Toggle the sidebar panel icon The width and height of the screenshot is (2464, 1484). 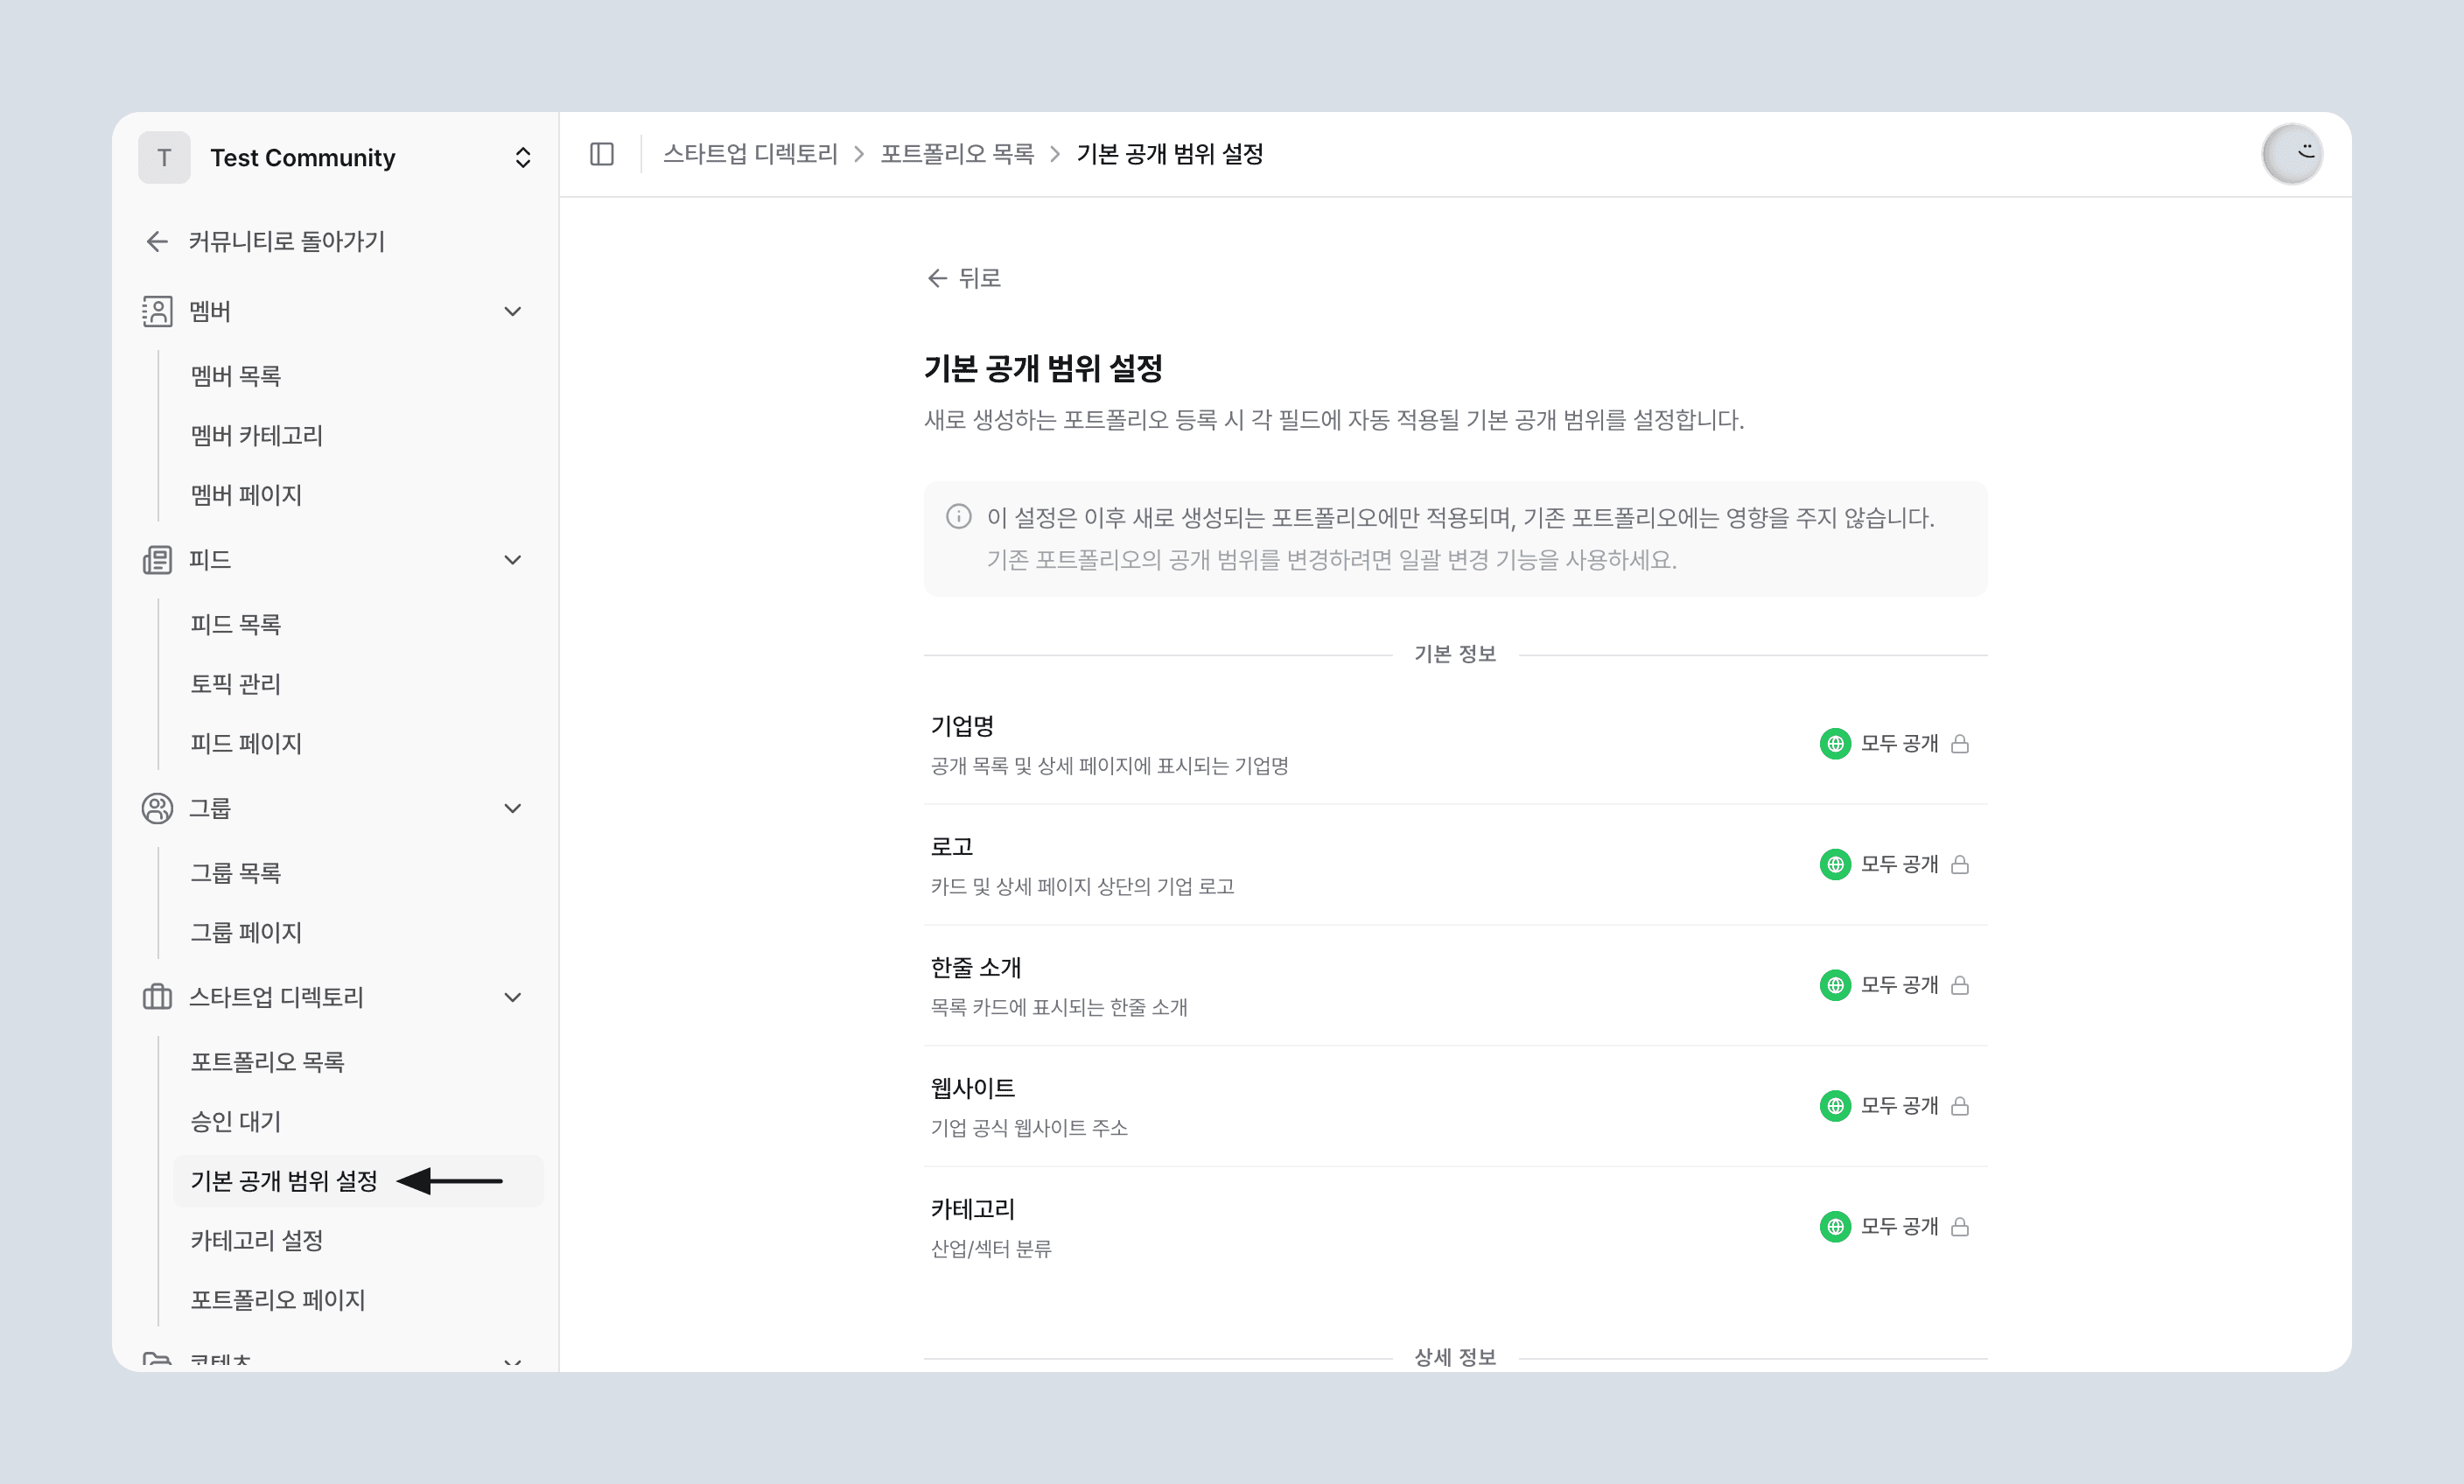tap(602, 154)
